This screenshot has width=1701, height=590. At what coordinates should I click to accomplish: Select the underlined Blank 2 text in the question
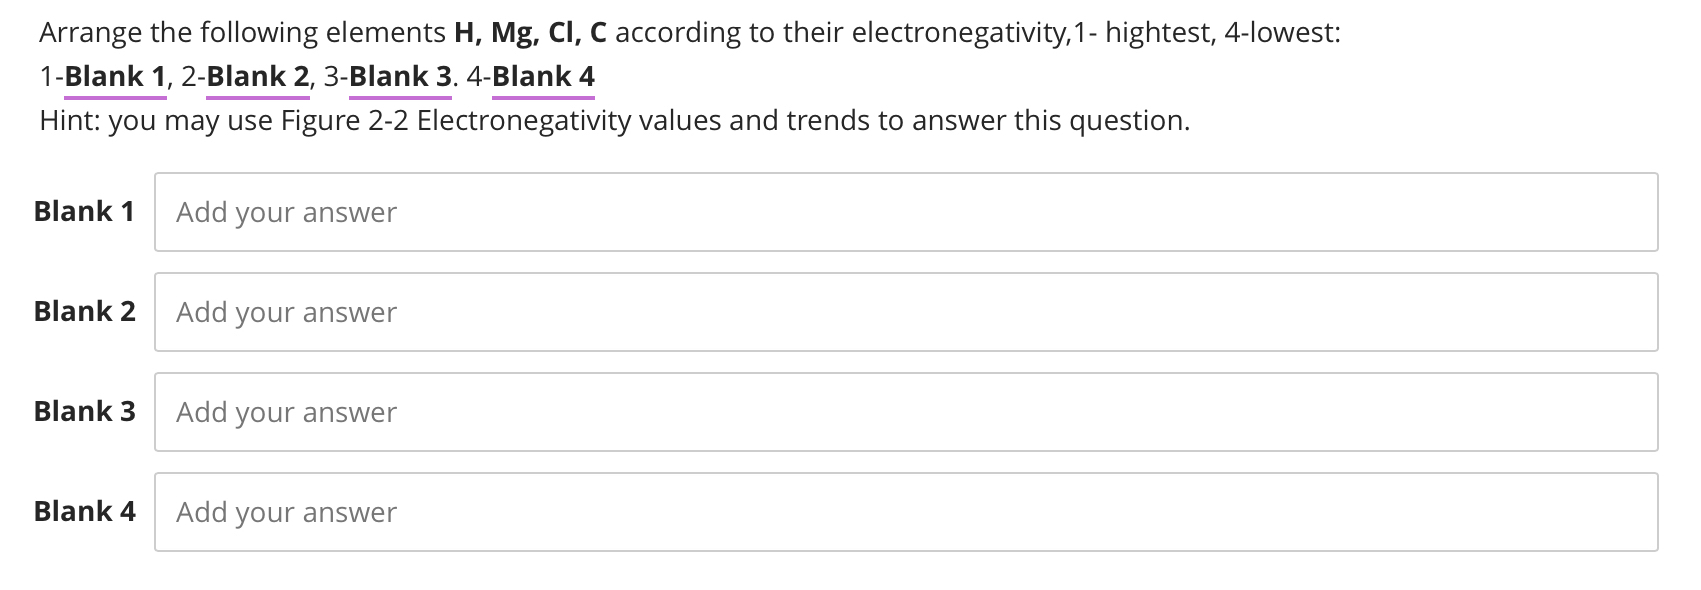point(257,75)
